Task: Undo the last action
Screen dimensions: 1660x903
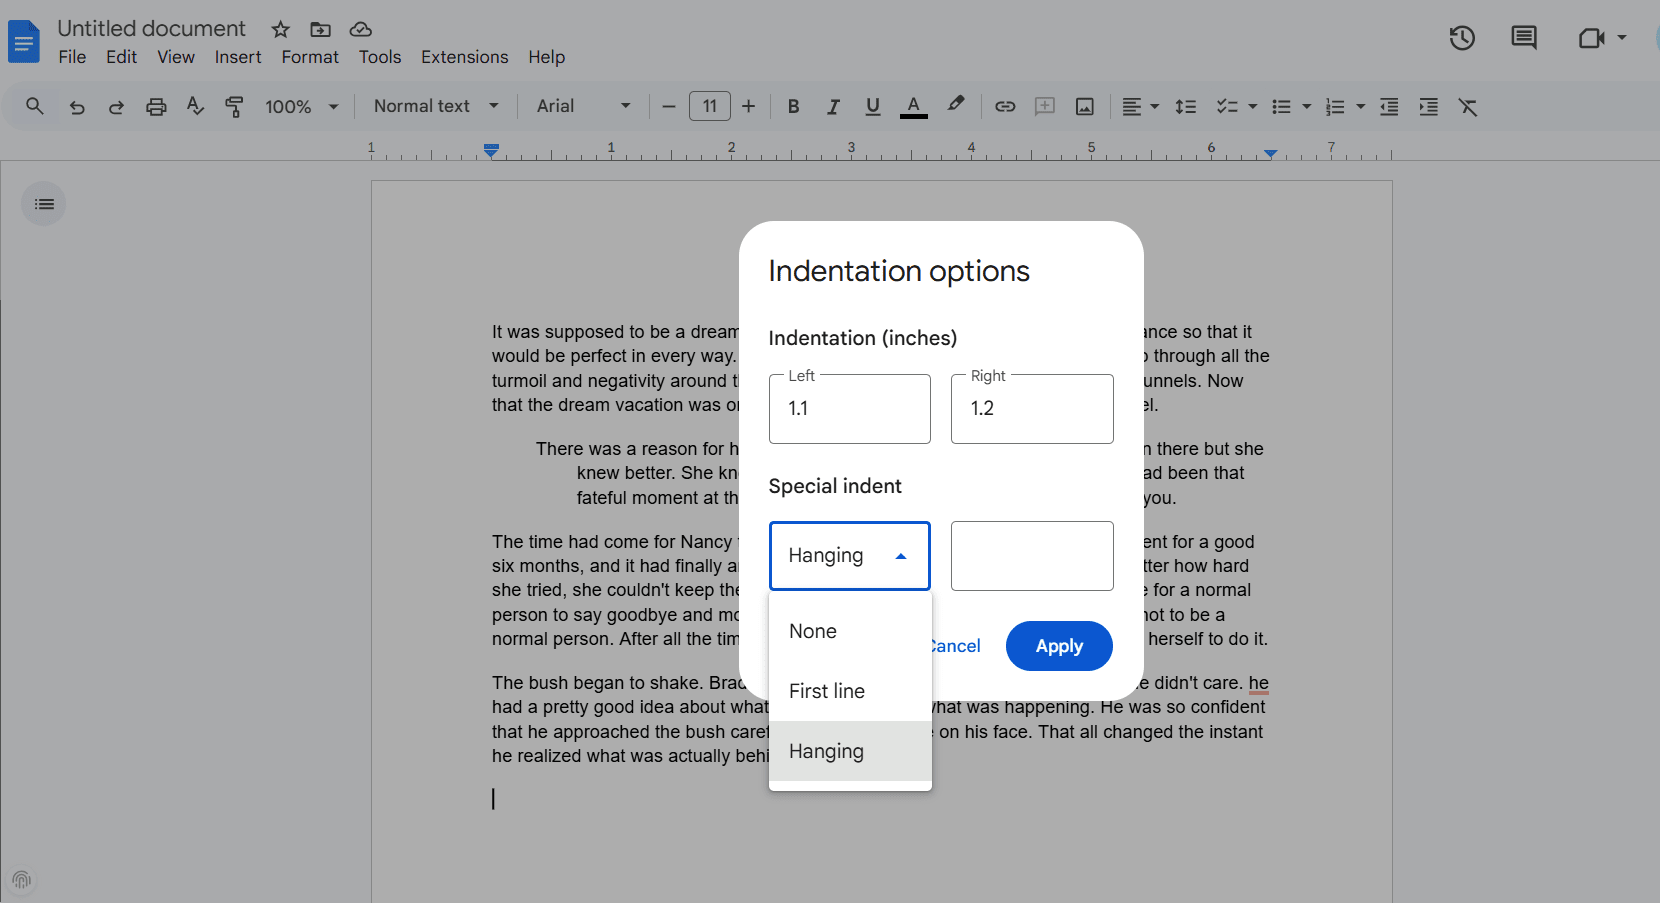Action: (77, 107)
